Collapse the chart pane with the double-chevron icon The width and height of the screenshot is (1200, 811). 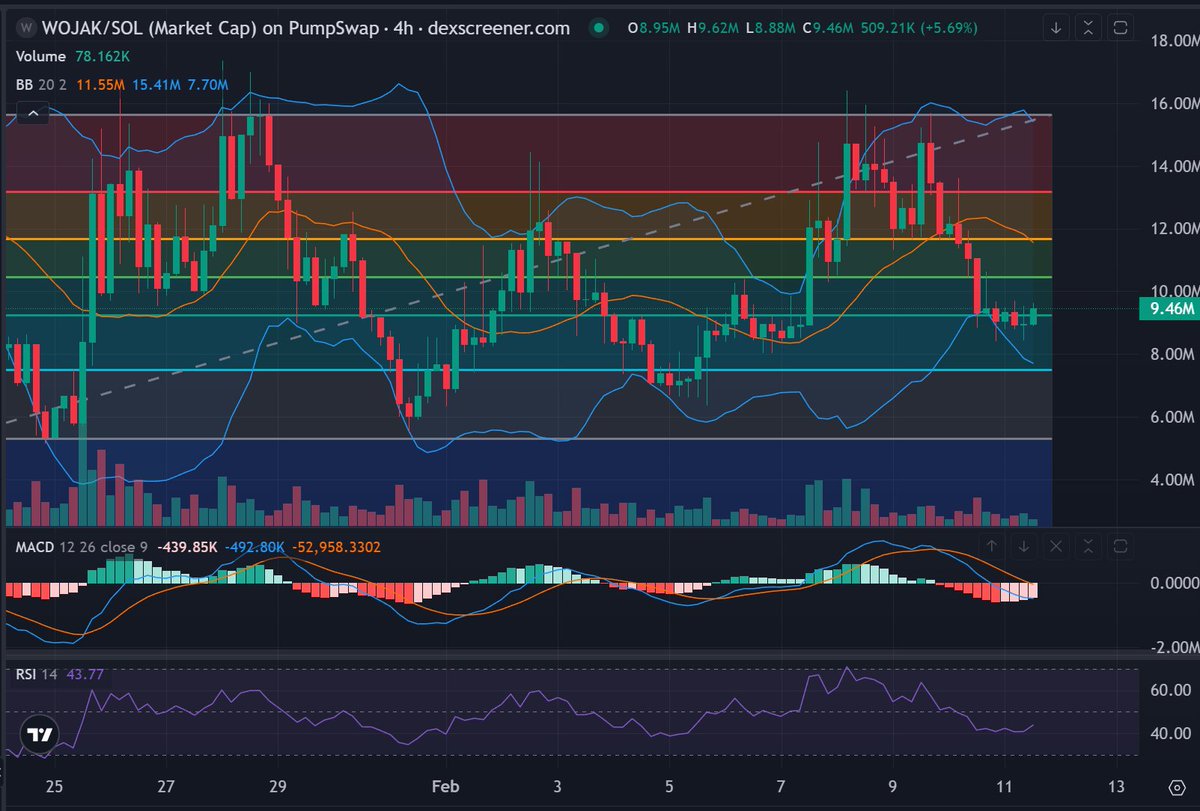tap(1087, 28)
